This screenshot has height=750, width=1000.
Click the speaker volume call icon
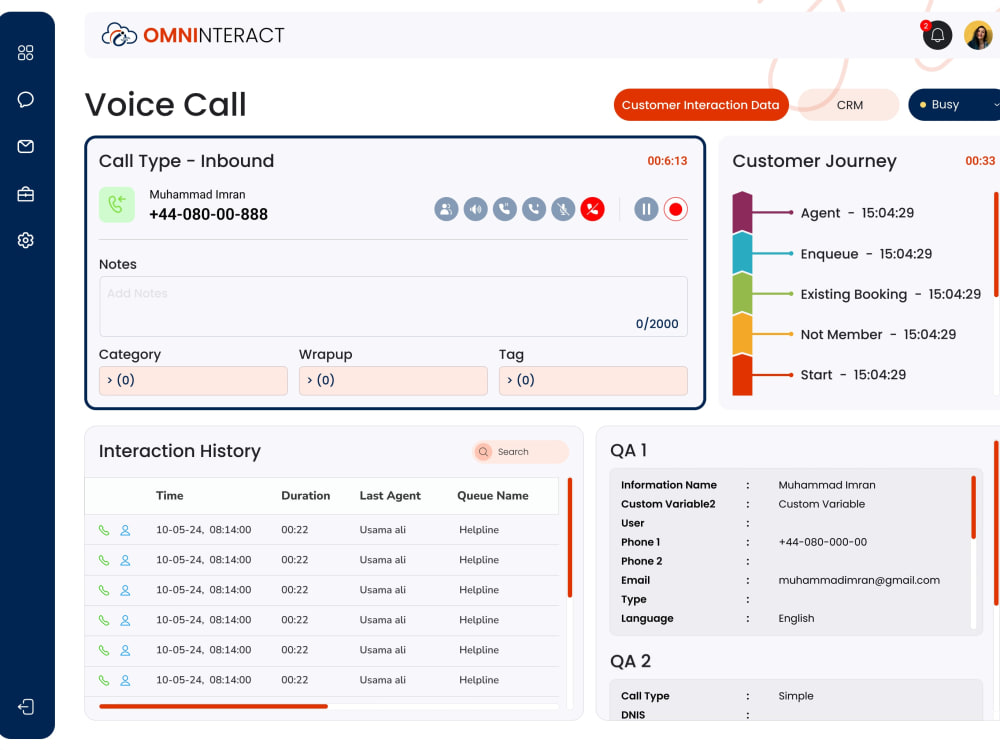coord(476,209)
